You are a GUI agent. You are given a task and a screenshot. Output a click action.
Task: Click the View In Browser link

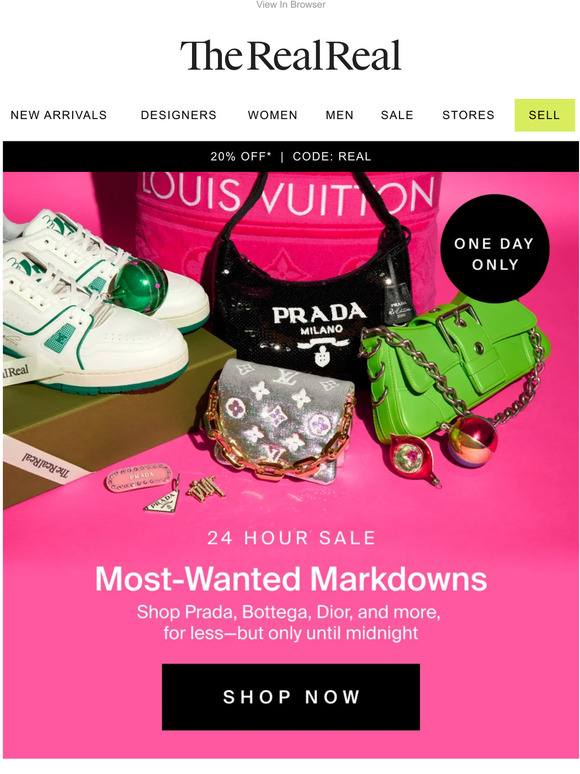point(290,5)
